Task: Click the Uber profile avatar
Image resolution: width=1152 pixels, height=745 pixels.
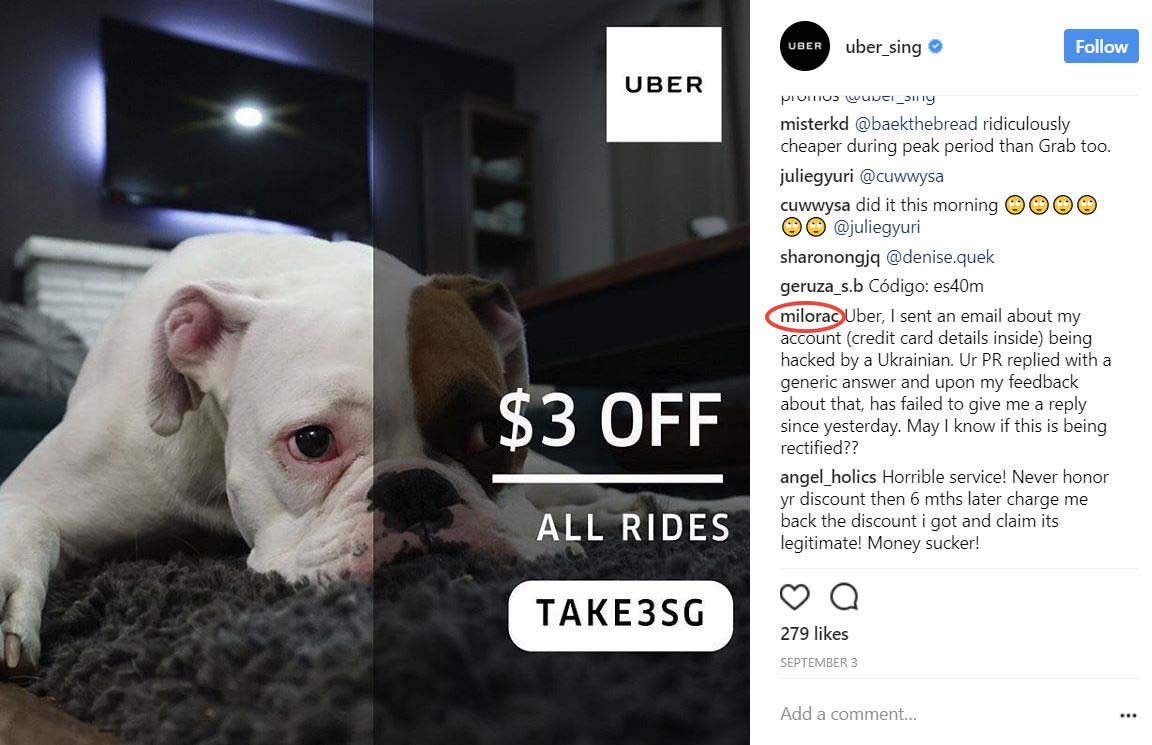Action: pos(804,46)
